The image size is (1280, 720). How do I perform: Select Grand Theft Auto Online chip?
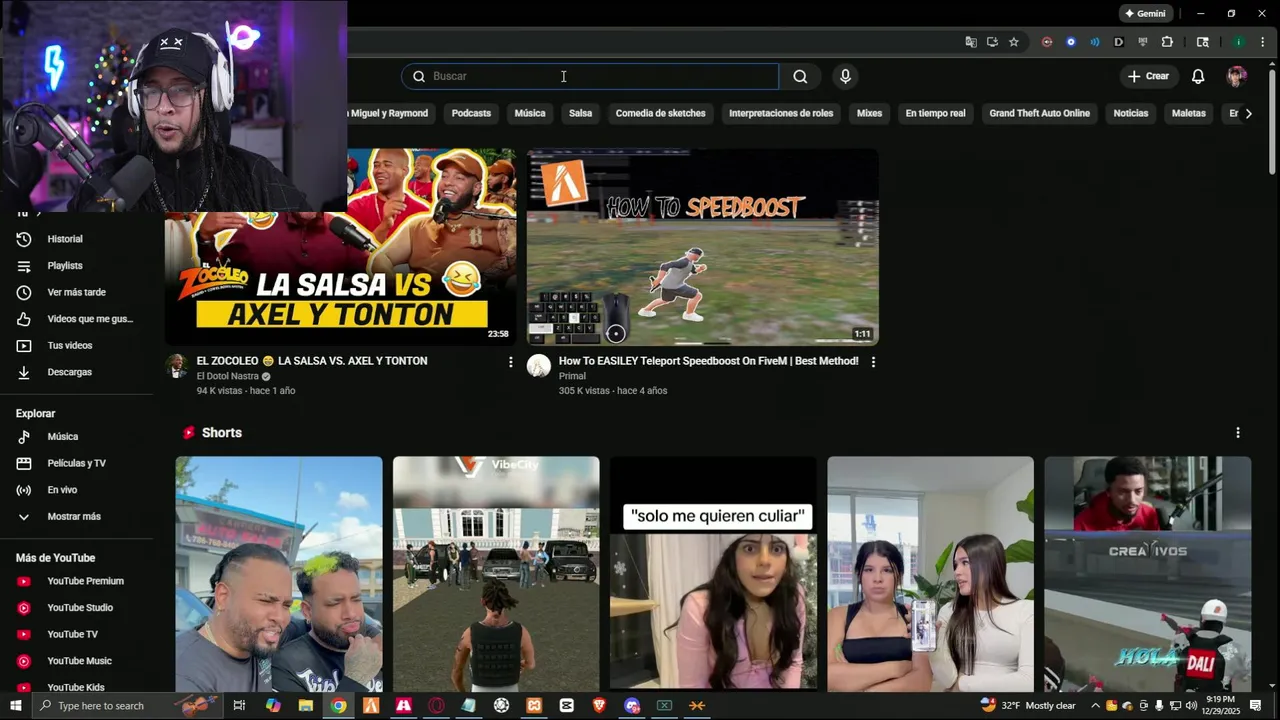[1039, 113]
